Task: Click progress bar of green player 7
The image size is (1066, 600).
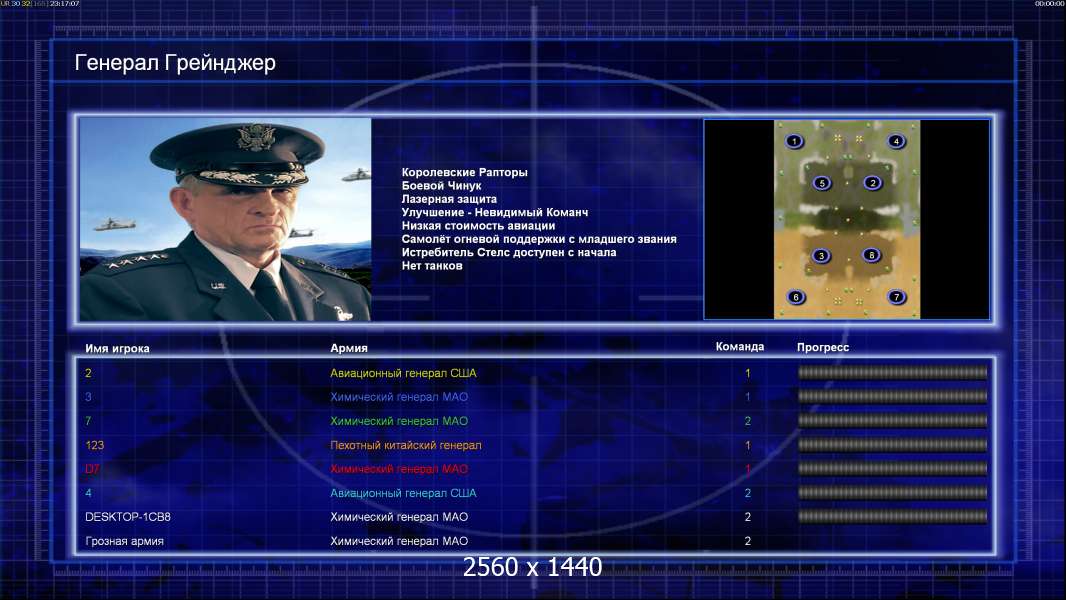Action: point(893,421)
